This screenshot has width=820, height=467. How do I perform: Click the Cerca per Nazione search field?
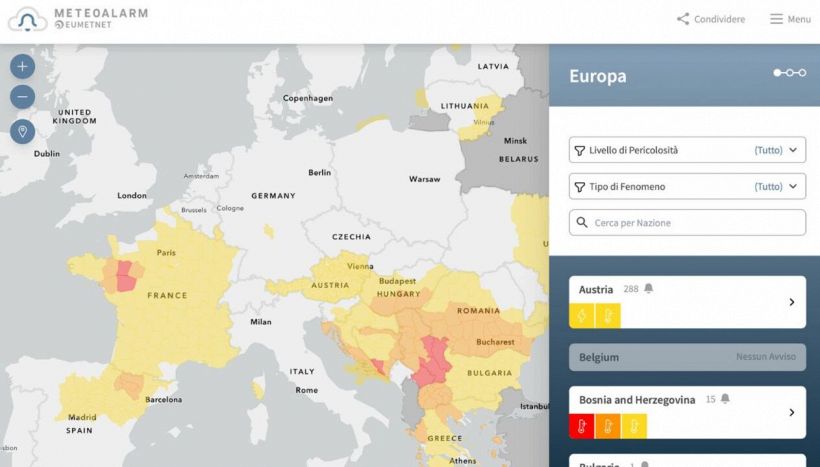pyautogui.click(x=687, y=222)
